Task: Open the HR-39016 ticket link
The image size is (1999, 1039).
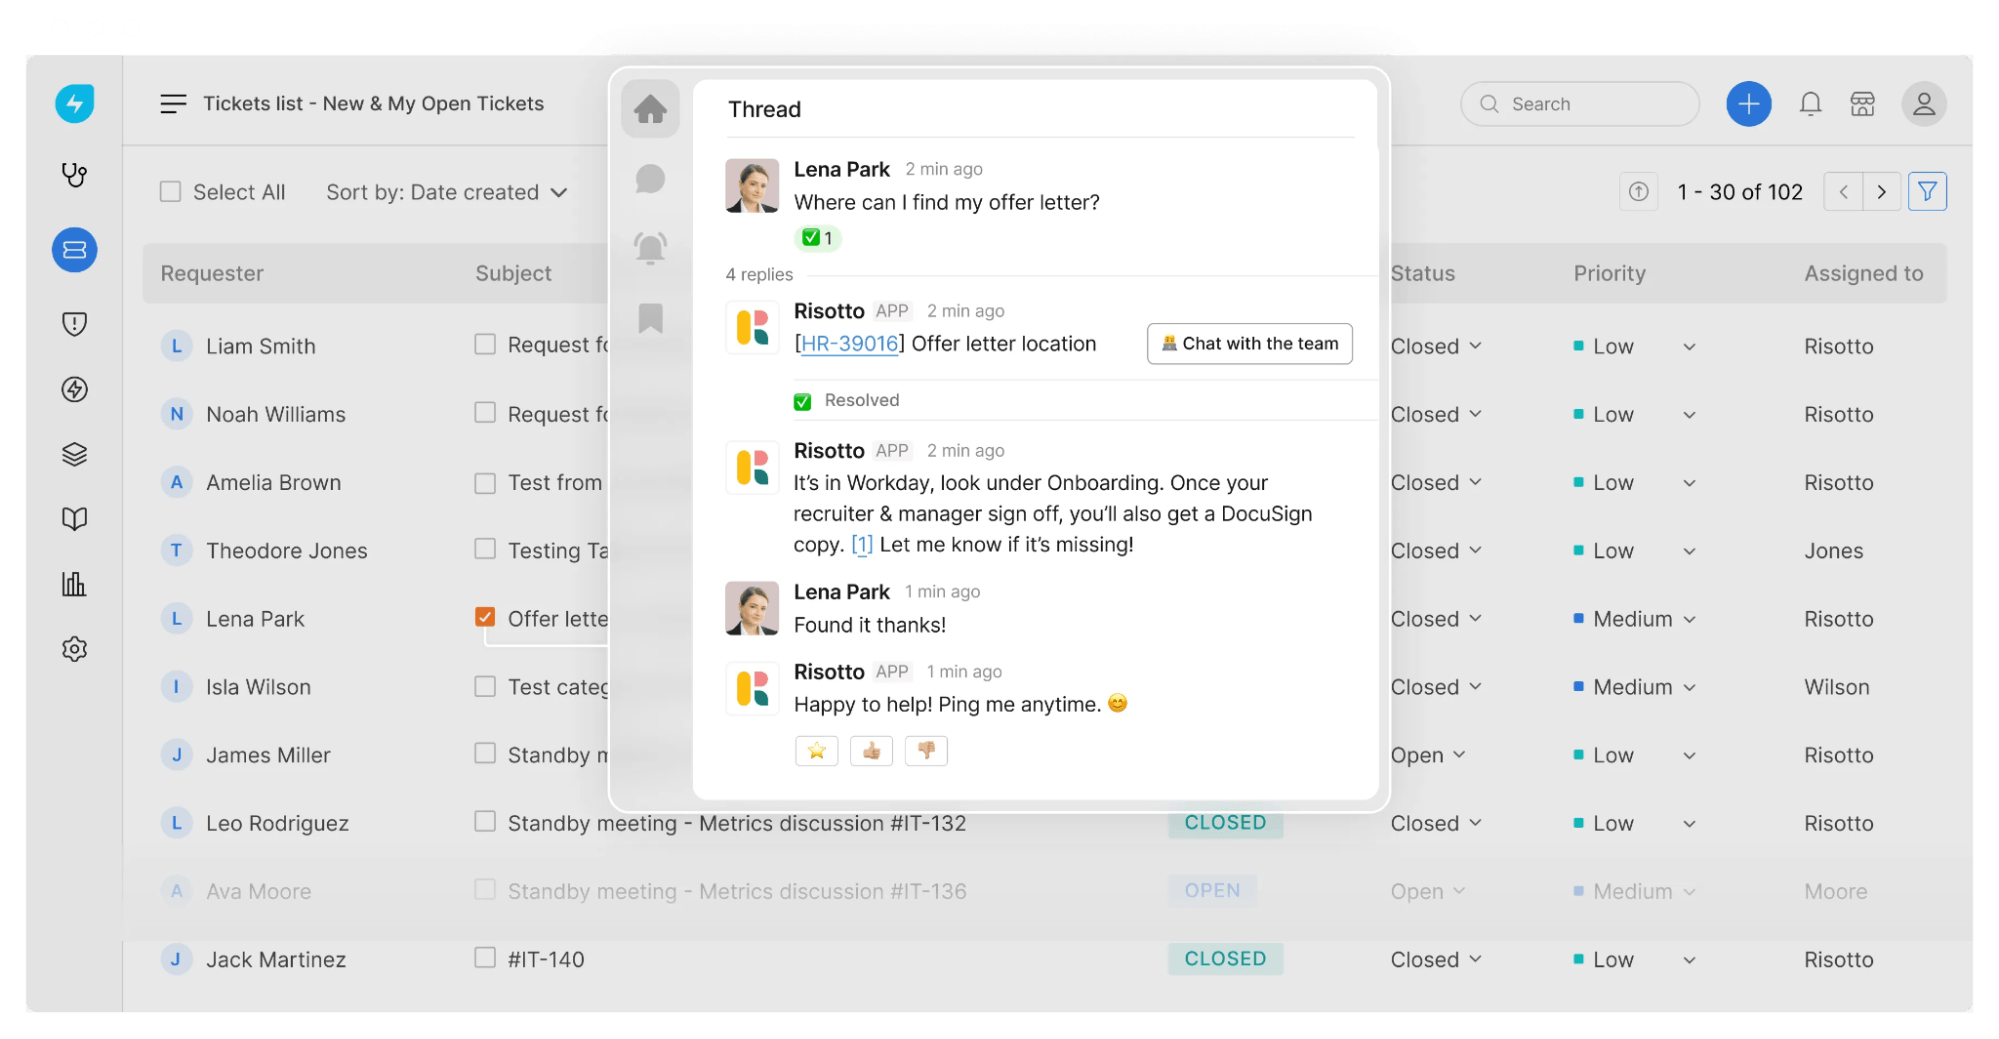Action: tap(849, 344)
